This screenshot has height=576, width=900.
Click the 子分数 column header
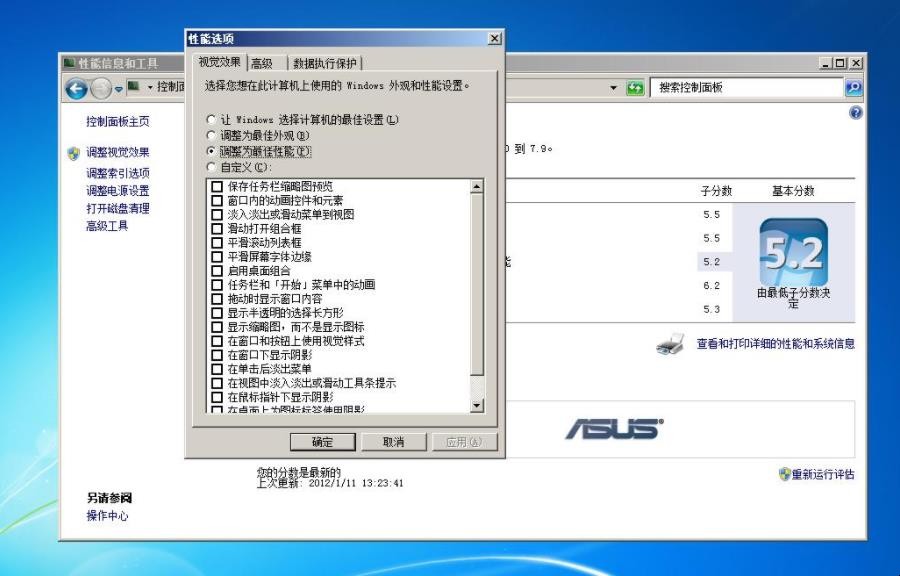coord(716,191)
